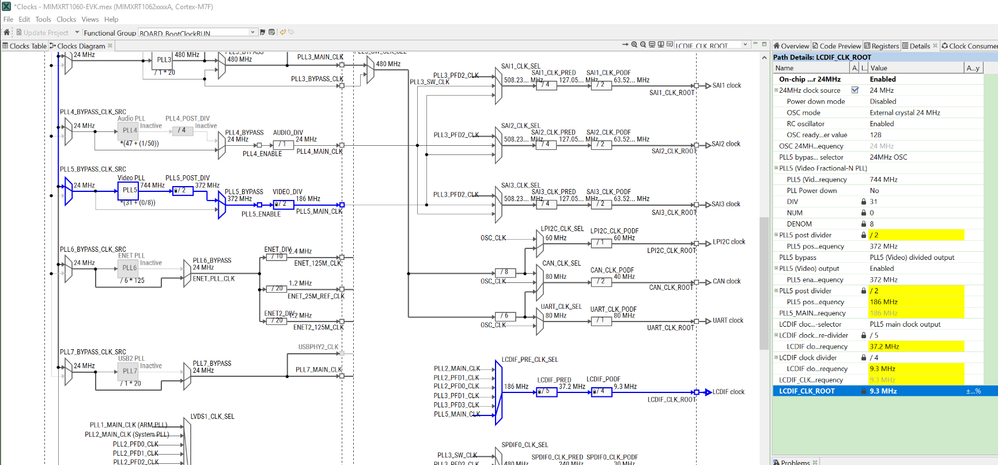
Task: Click the third diagram view icon
Action: [670, 45]
